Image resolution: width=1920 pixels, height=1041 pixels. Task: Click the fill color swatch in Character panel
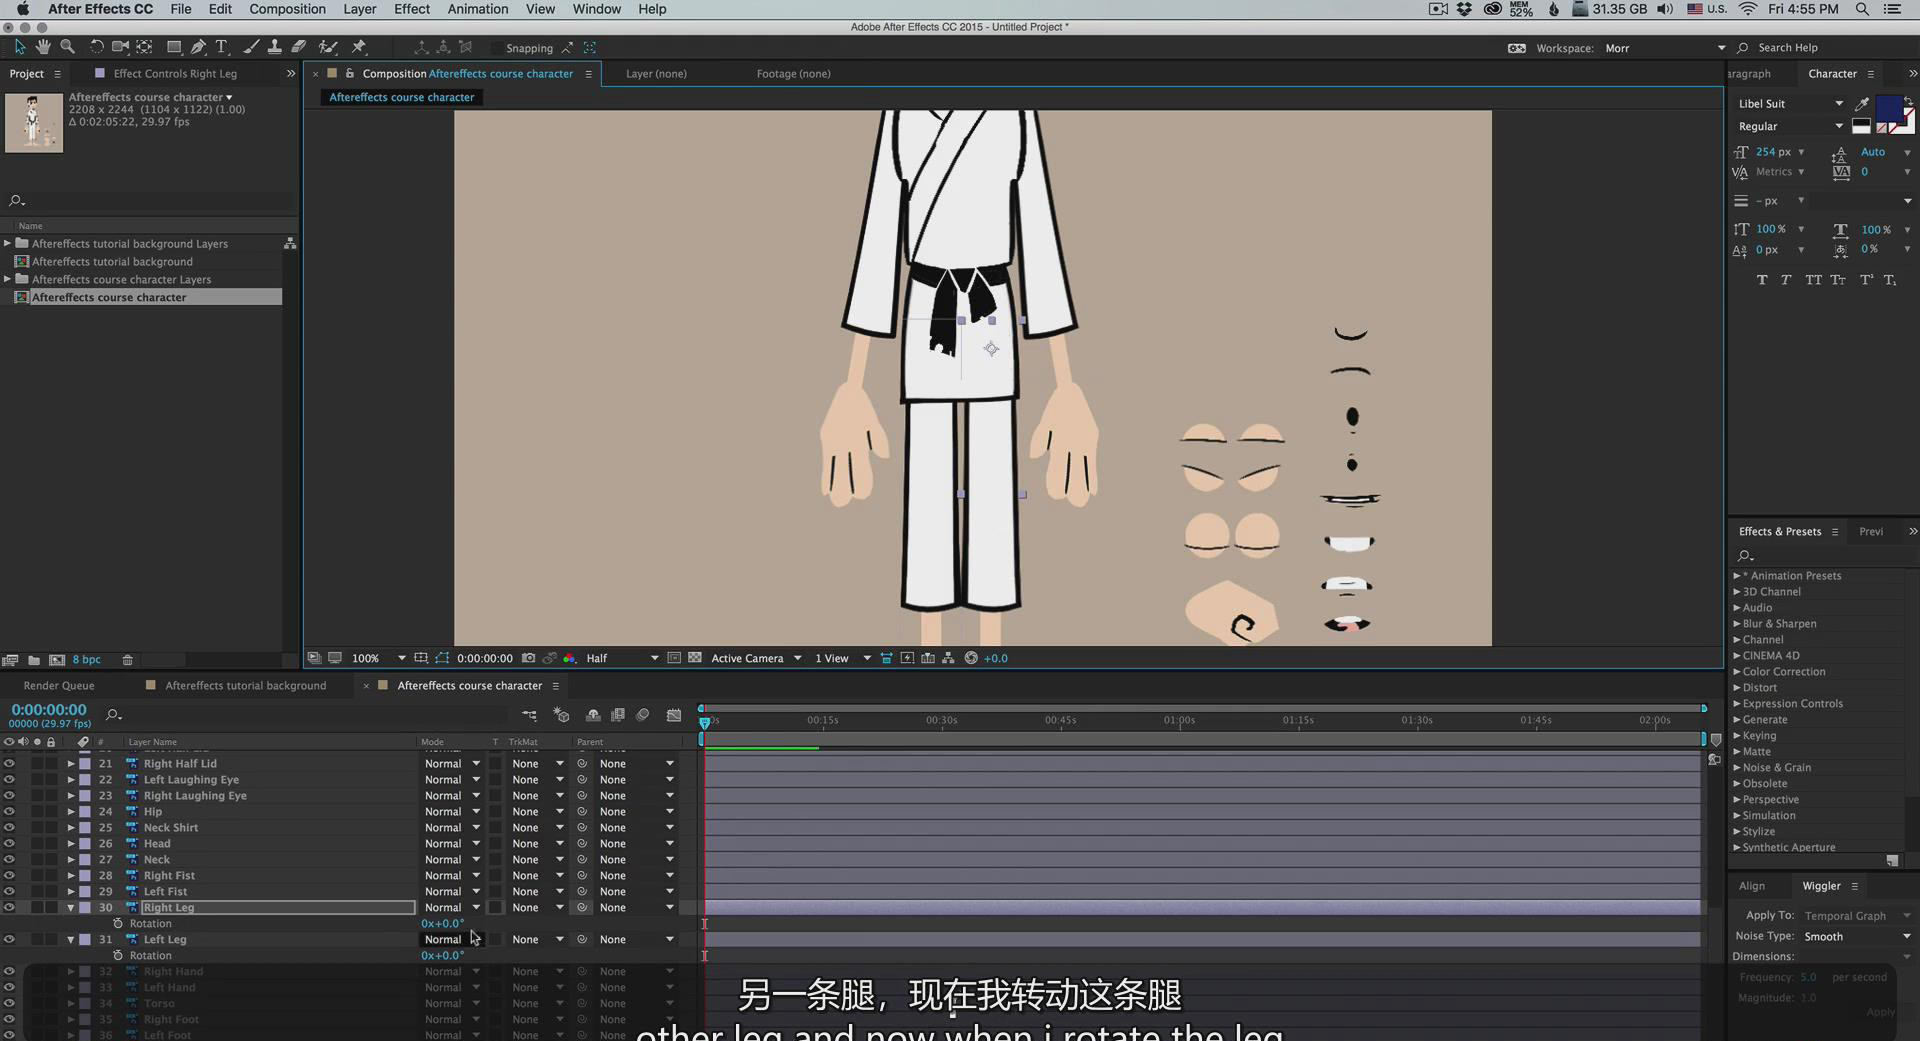pos(1889,107)
